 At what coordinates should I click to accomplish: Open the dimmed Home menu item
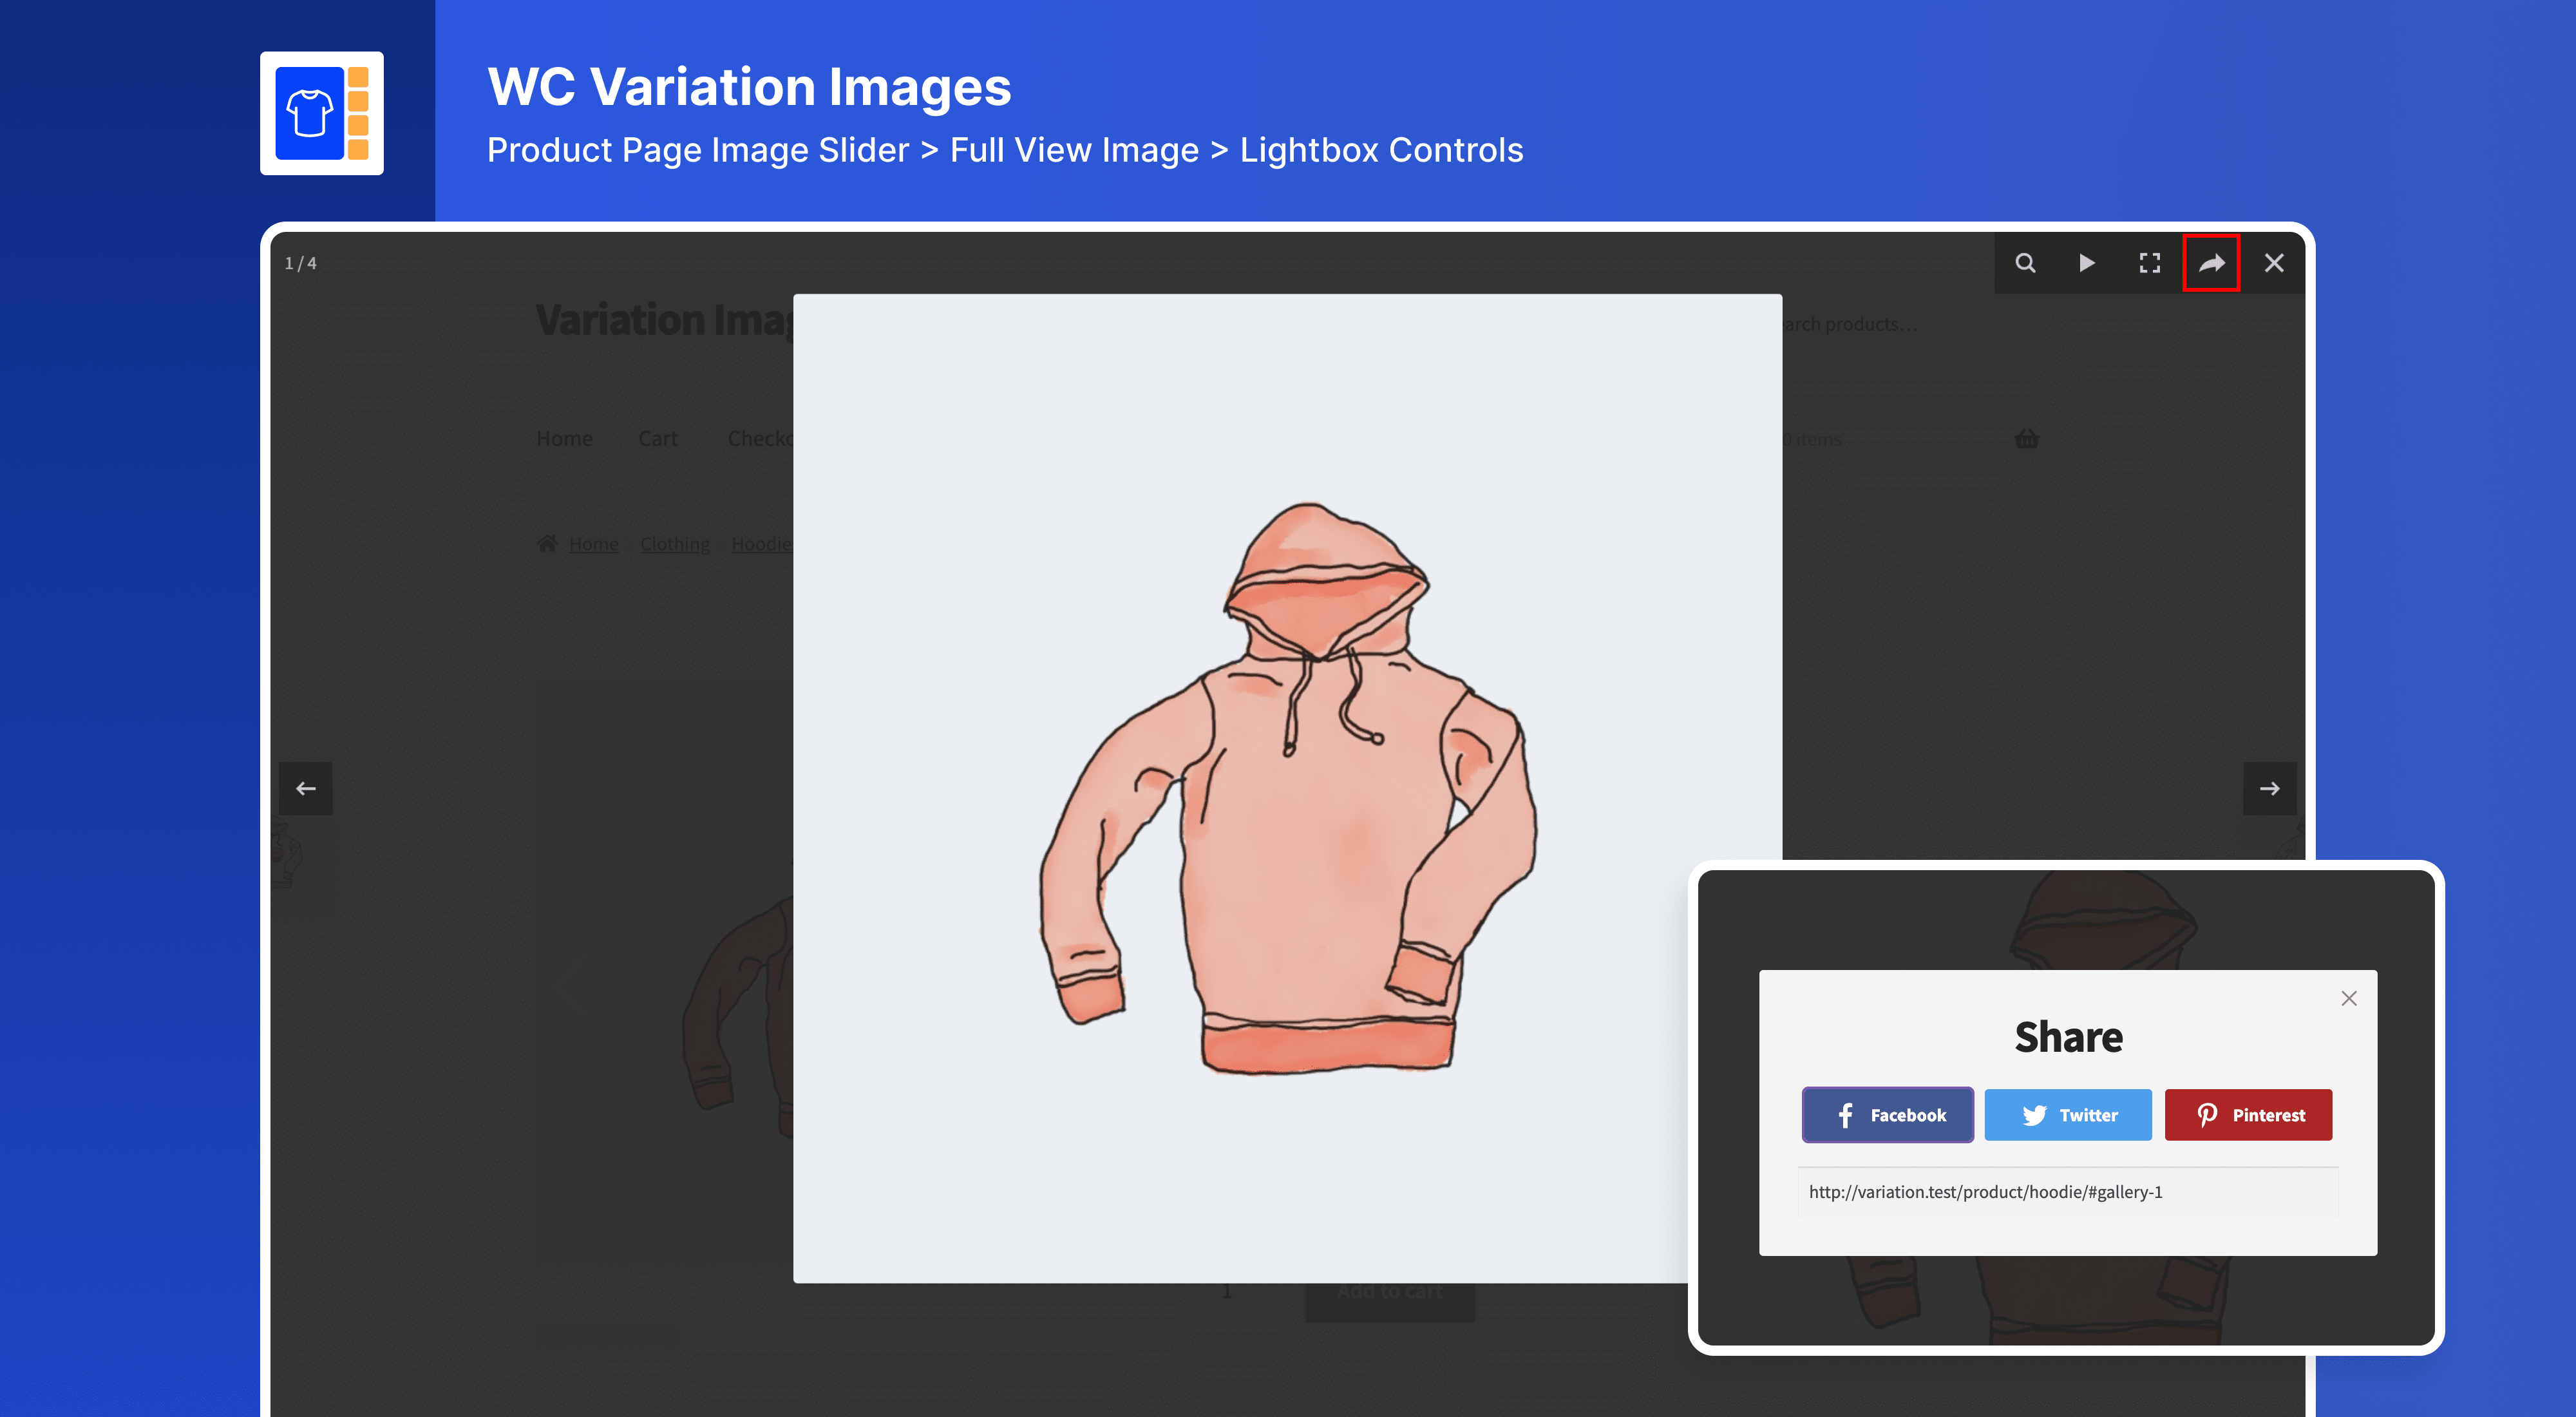click(x=564, y=438)
